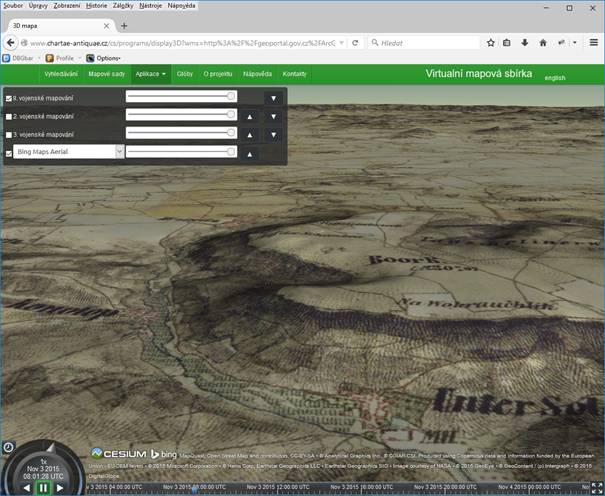Image resolution: width=605 pixels, height=496 pixels.
Task: Open the Soubor menu
Action: 13,6
